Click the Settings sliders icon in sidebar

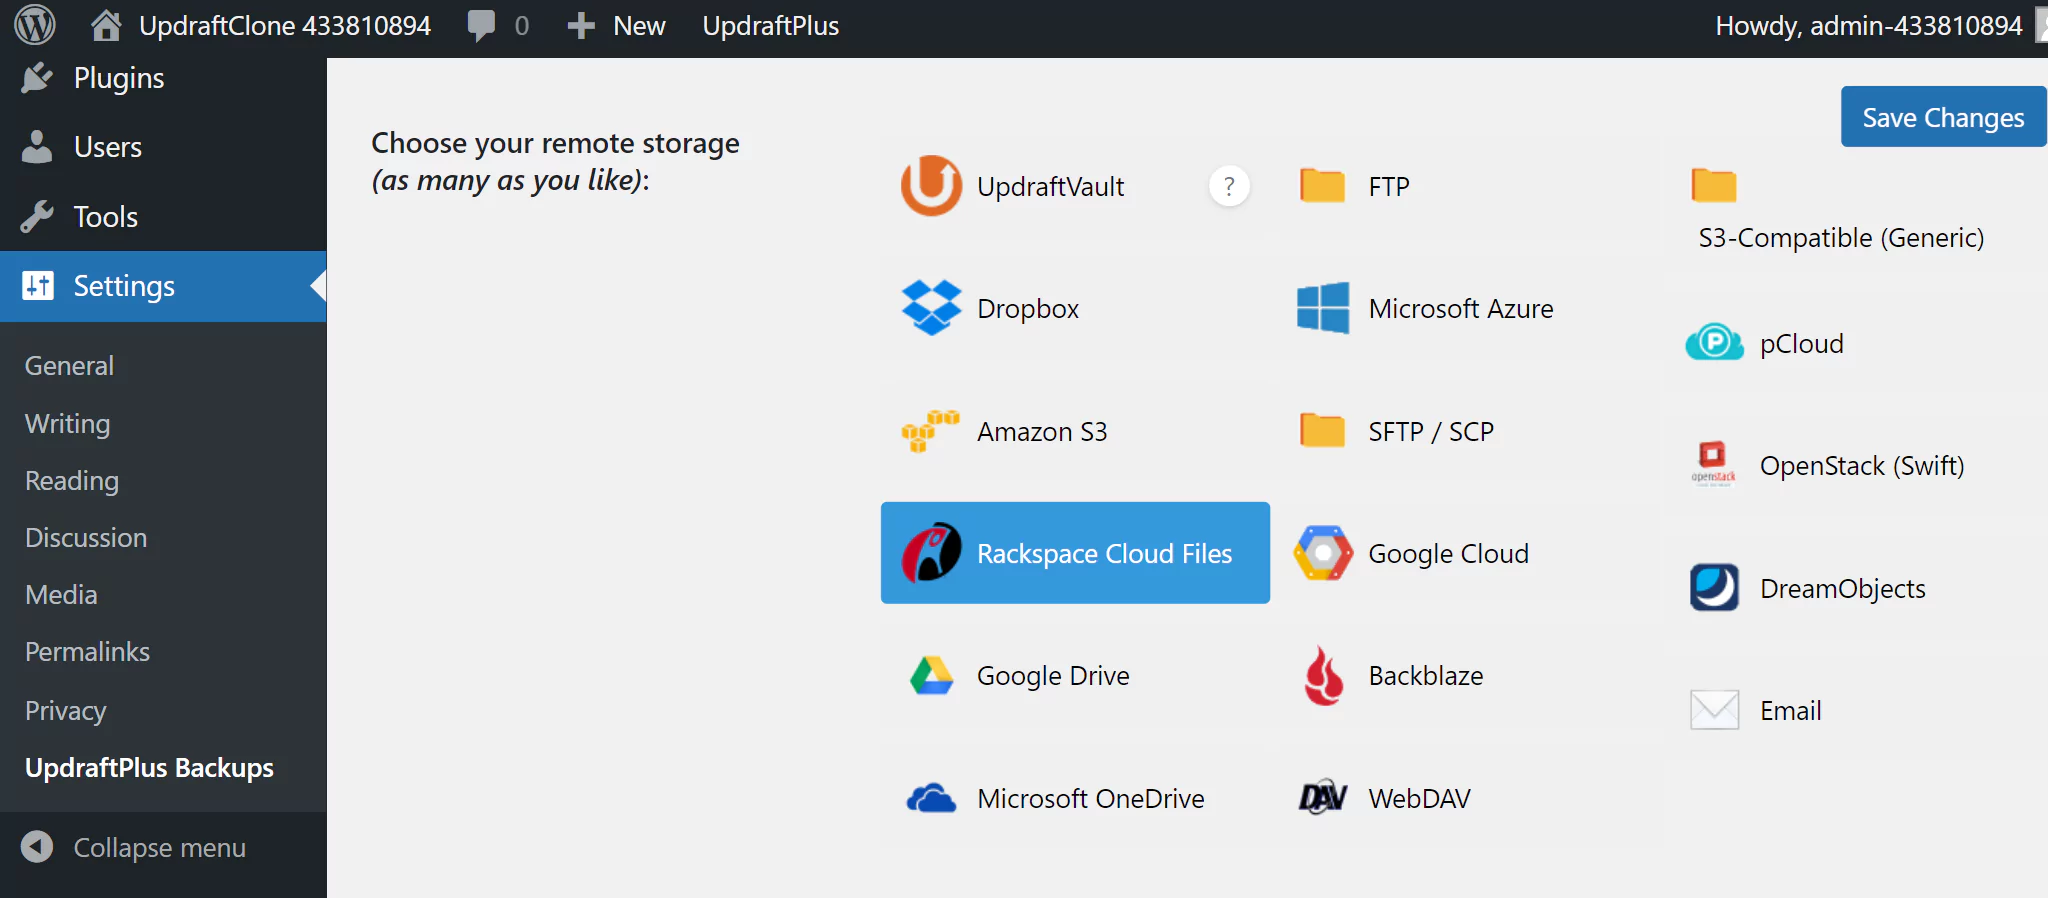click(37, 286)
